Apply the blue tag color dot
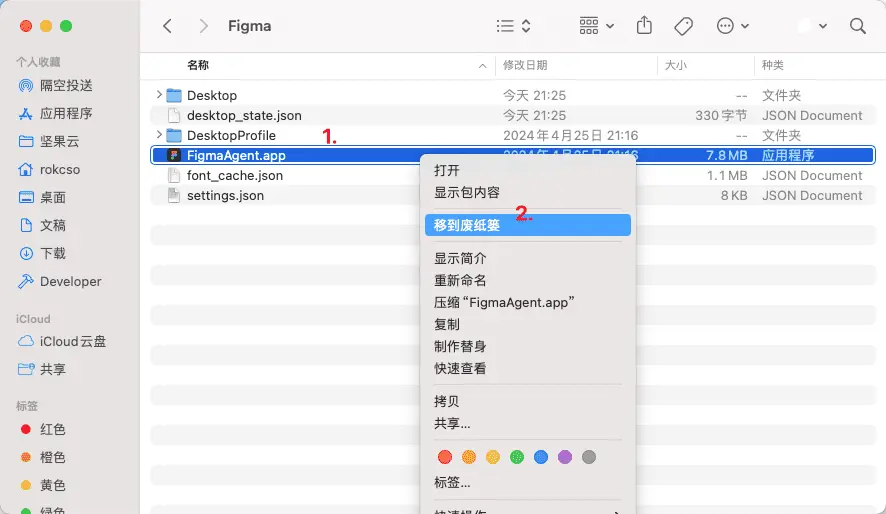Viewport: 886px width, 514px height. point(541,457)
